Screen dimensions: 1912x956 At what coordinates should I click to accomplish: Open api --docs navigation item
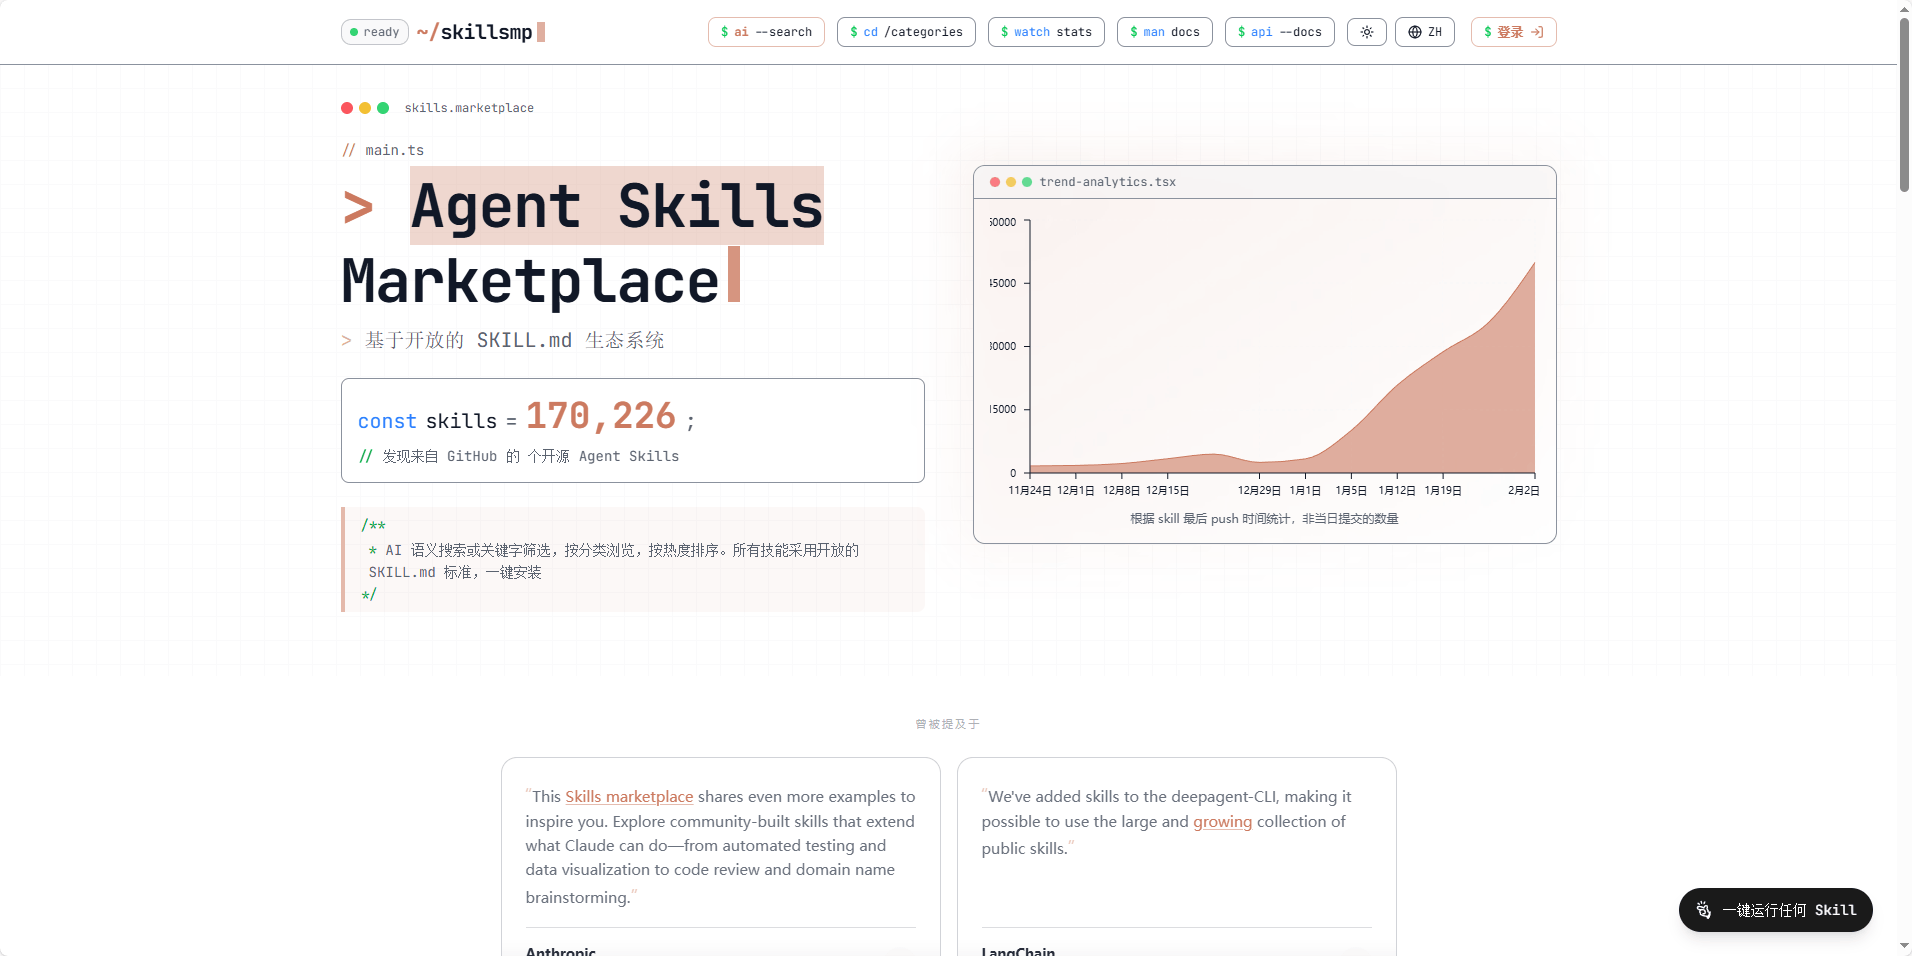tap(1279, 32)
